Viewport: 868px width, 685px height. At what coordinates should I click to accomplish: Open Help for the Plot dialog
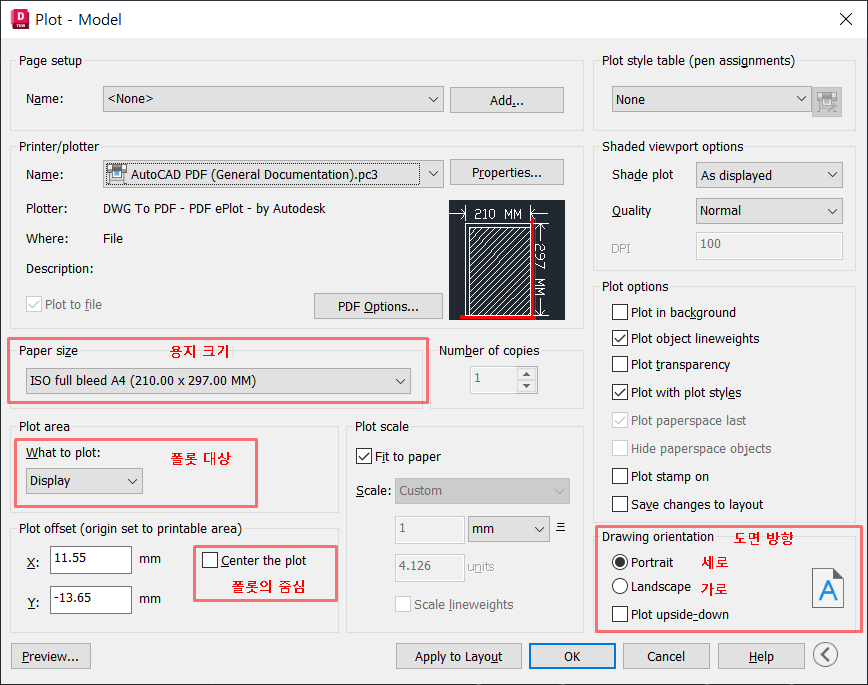(761, 656)
